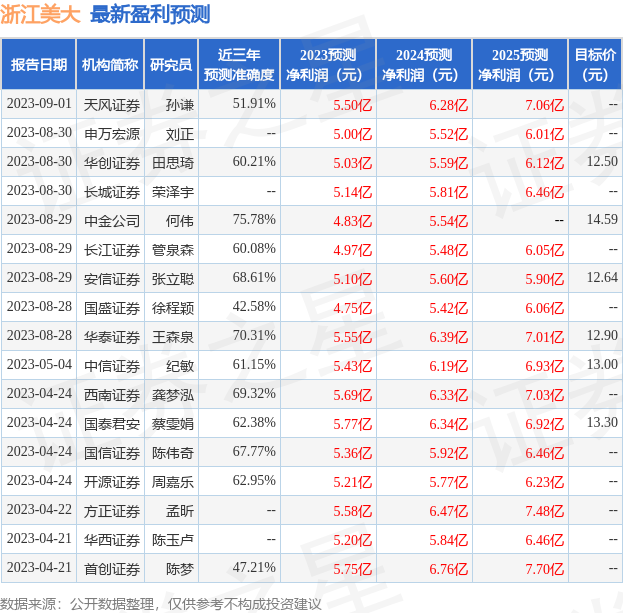Select the 研究员 column header
The height and width of the screenshot is (613, 623).
pos(171,64)
